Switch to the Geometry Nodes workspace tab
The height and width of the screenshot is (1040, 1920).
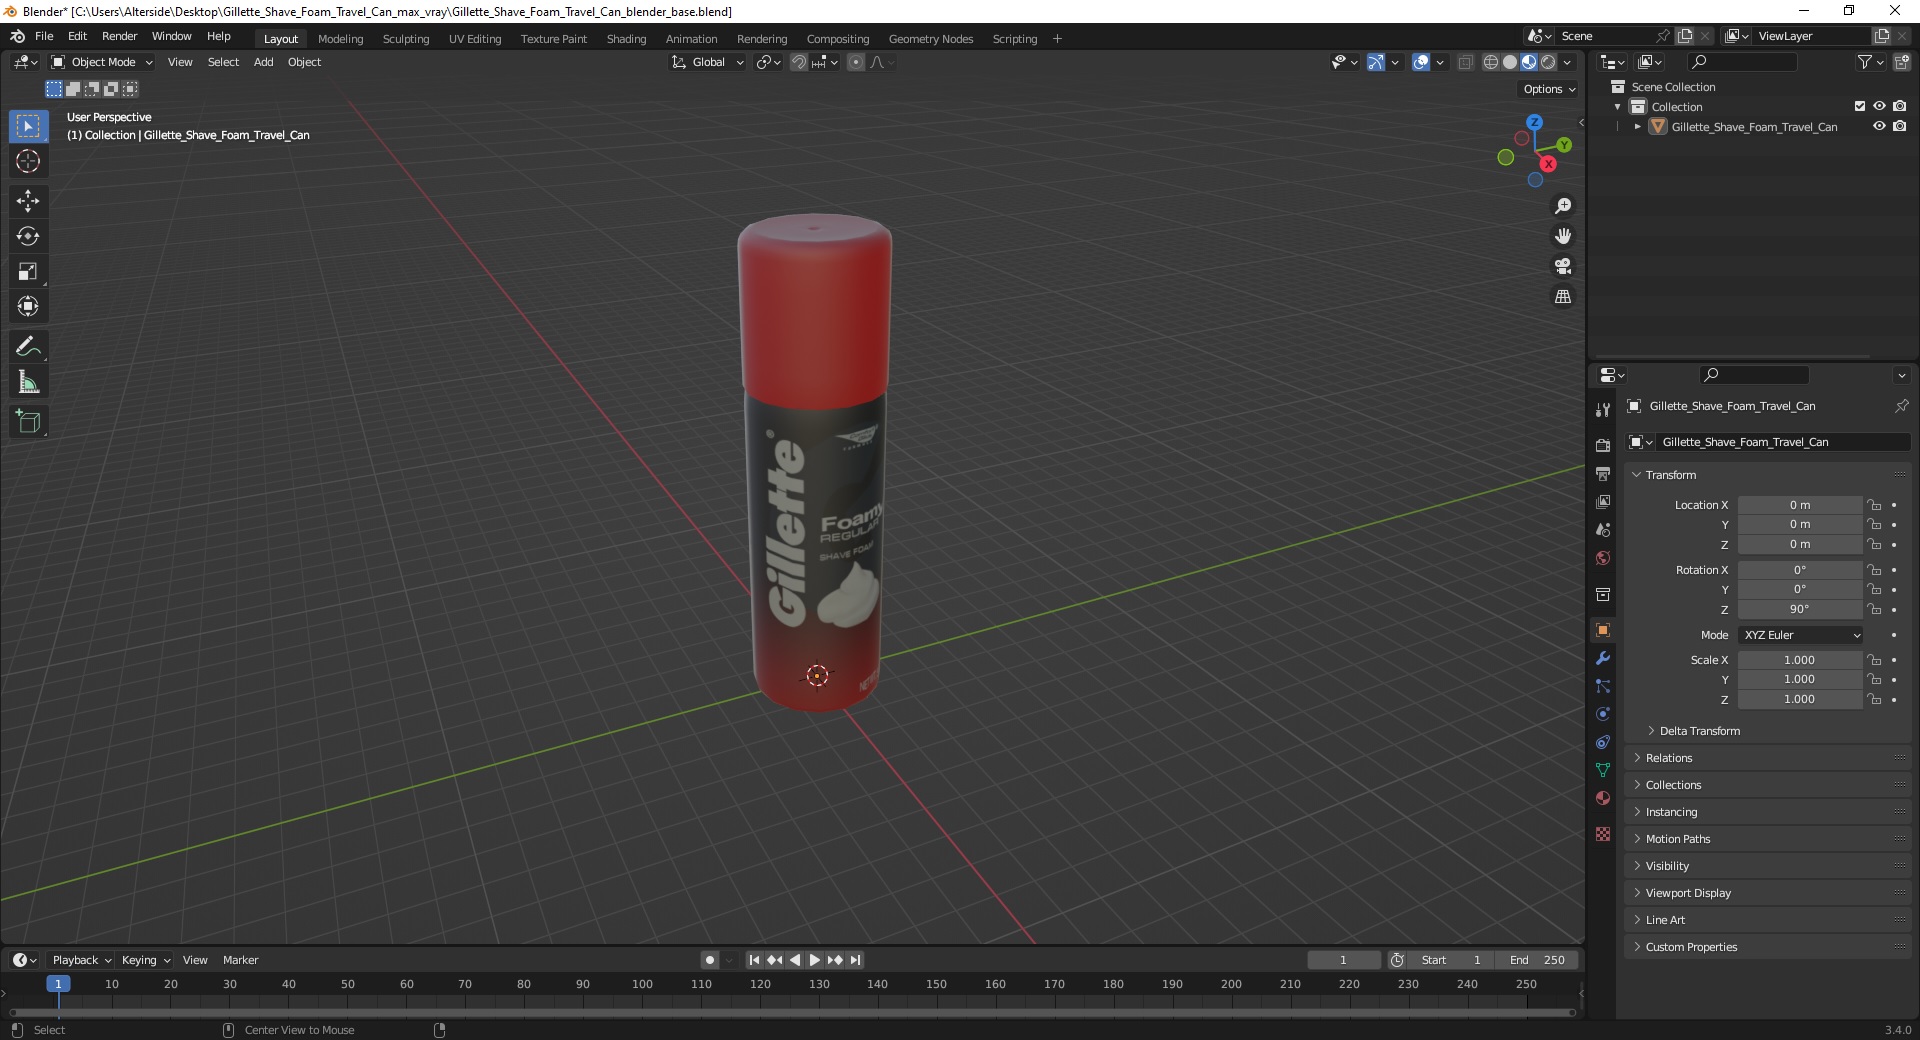931,39
